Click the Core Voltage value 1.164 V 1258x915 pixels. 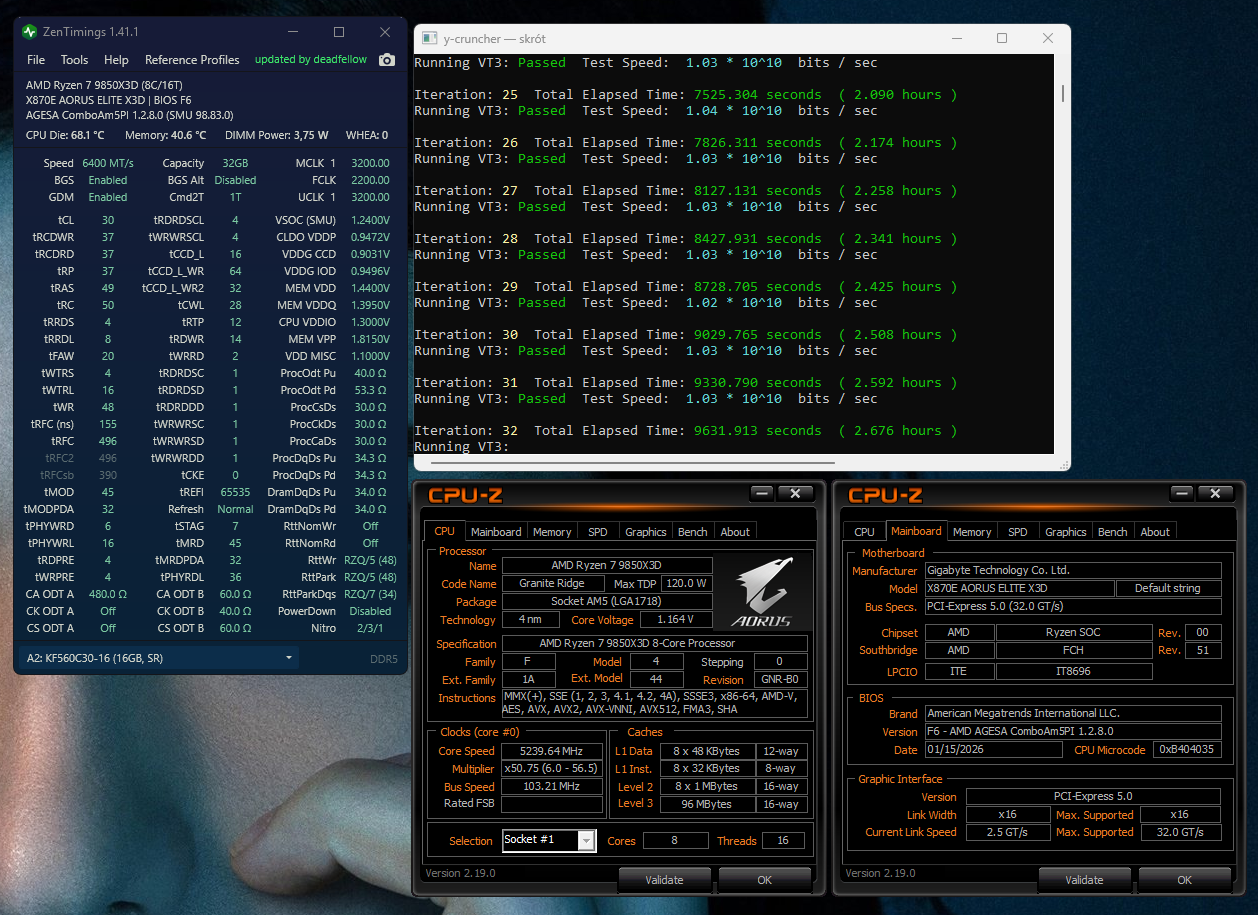click(x=677, y=620)
